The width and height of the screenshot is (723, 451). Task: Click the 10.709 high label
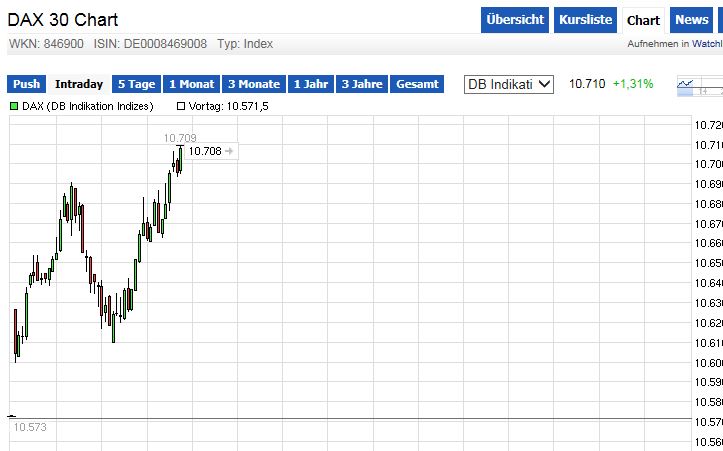180,138
